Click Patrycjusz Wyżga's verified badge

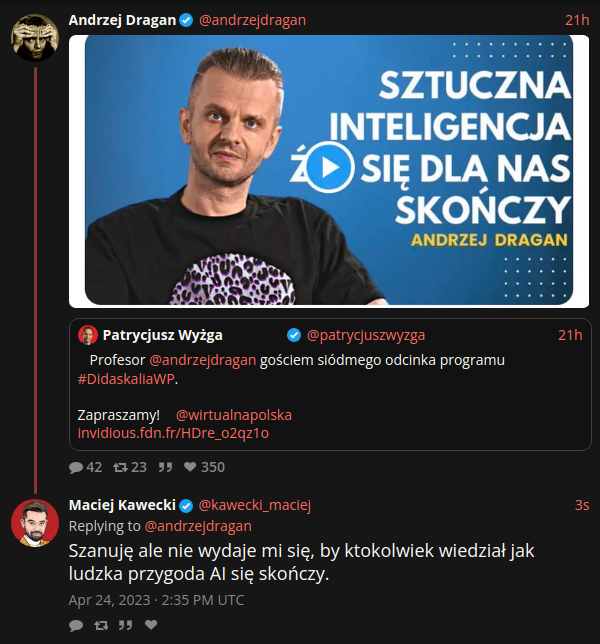pos(294,335)
